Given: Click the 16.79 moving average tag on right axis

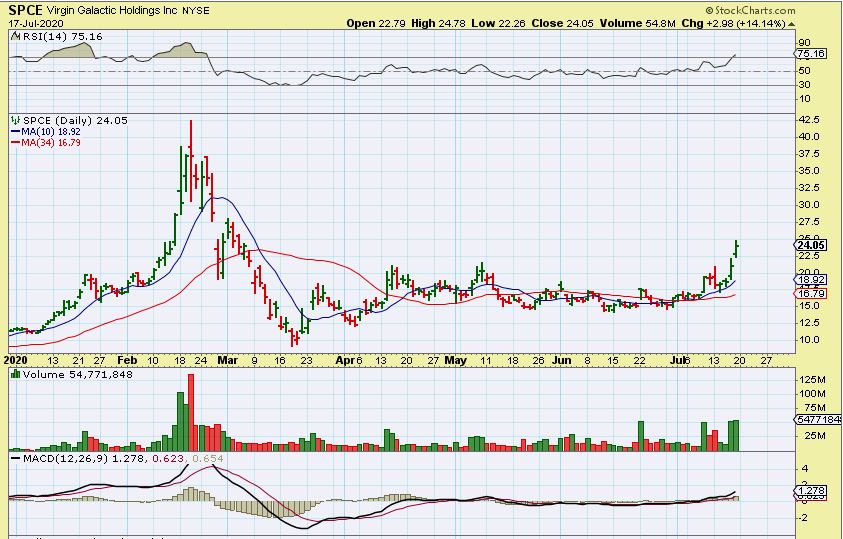Looking at the screenshot, I should (x=811, y=293).
